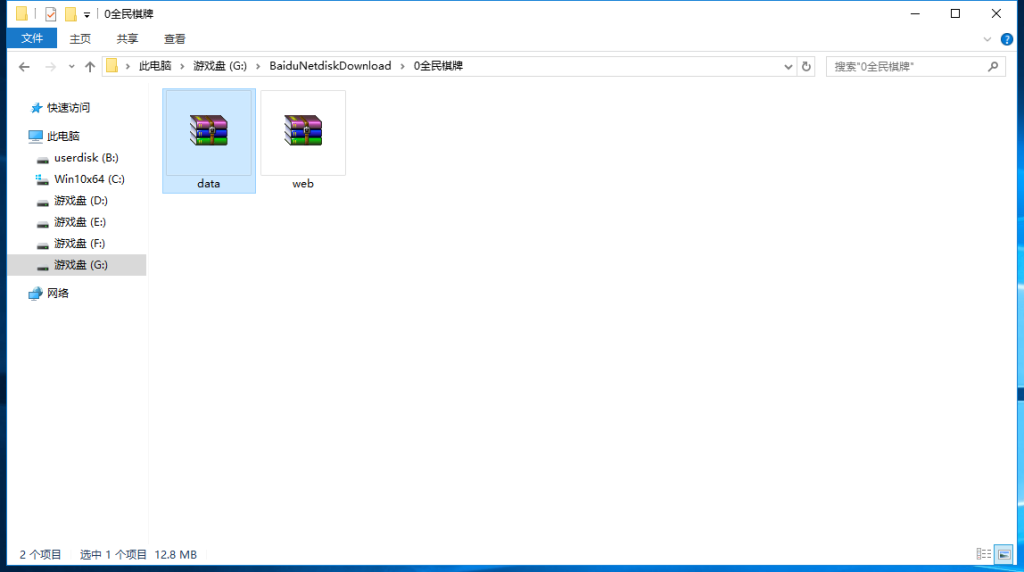The height and width of the screenshot is (572, 1024).
Task: Click 0全民棋牌 in the address path
Action: (x=438, y=66)
